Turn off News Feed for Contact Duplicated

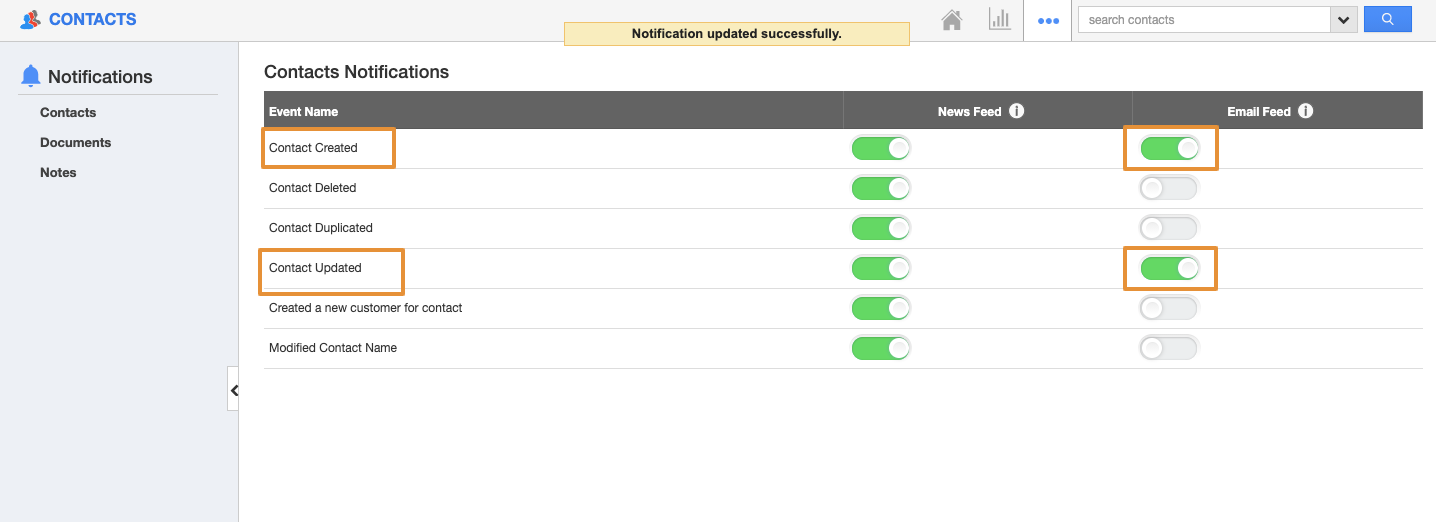(x=881, y=228)
